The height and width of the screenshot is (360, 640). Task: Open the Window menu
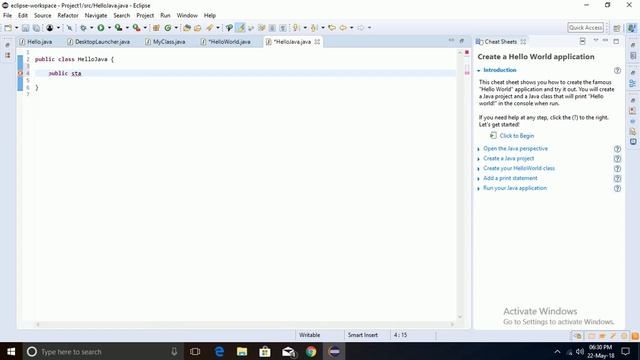click(x=187, y=16)
